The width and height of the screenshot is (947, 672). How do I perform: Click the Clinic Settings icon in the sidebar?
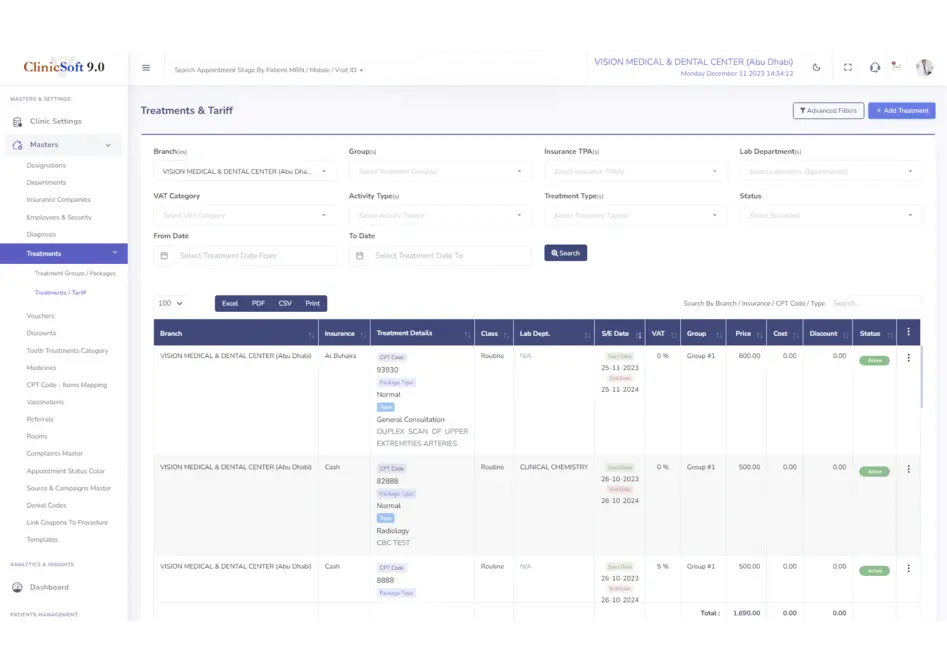[18, 121]
